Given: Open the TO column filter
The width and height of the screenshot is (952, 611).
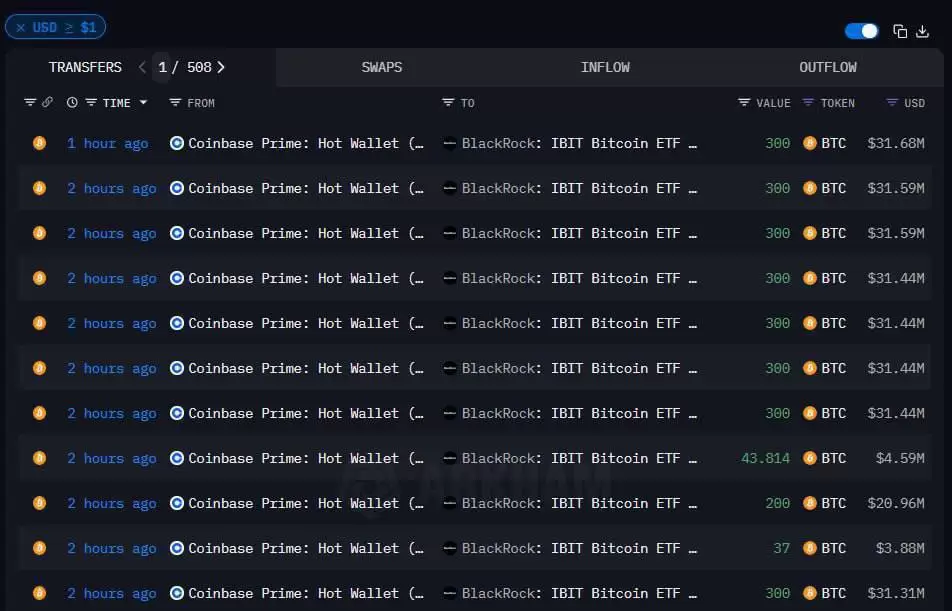Looking at the screenshot, I should coord(448,103).
